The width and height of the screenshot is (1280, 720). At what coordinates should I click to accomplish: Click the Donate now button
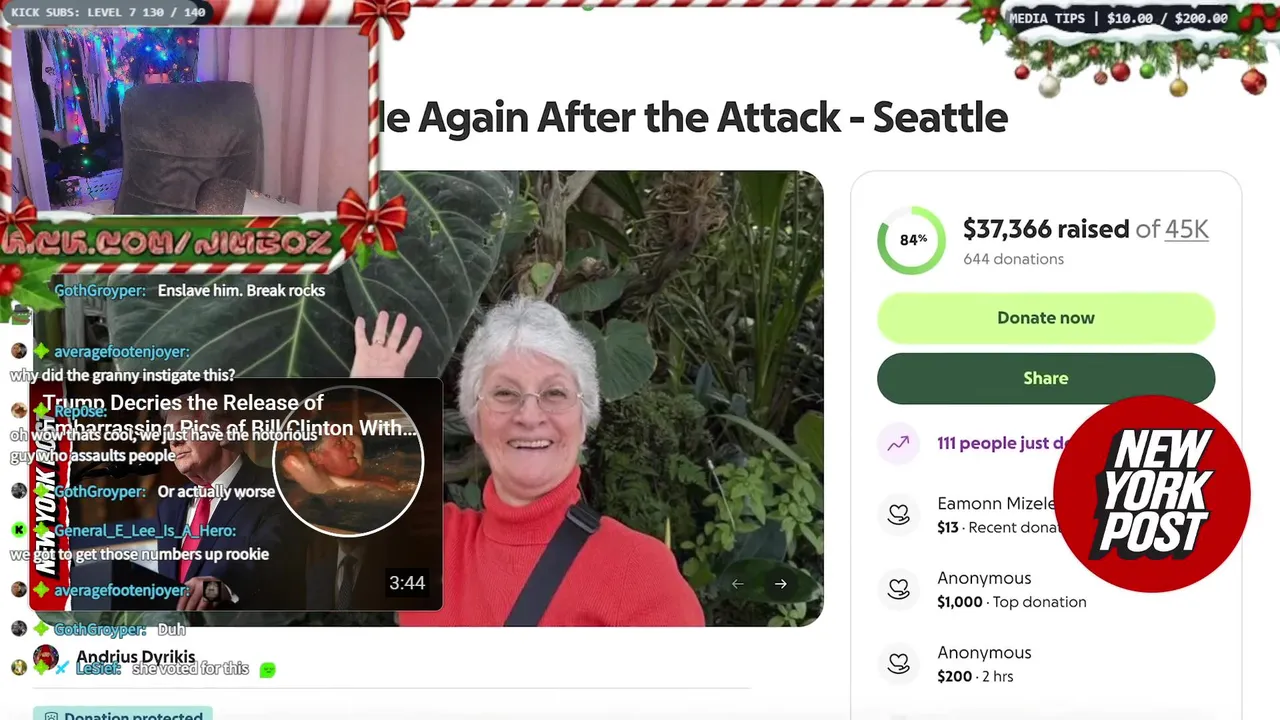(1046, 318)
